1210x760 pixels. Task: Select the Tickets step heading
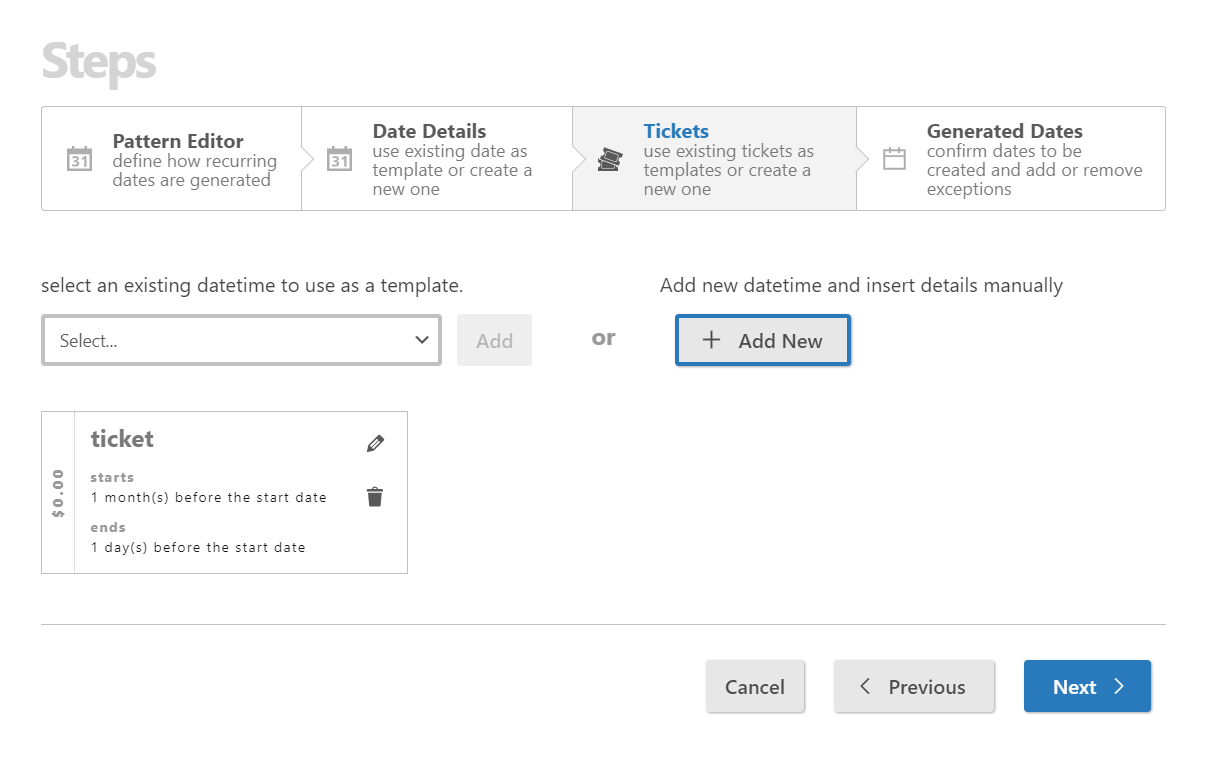click(676, 131)
